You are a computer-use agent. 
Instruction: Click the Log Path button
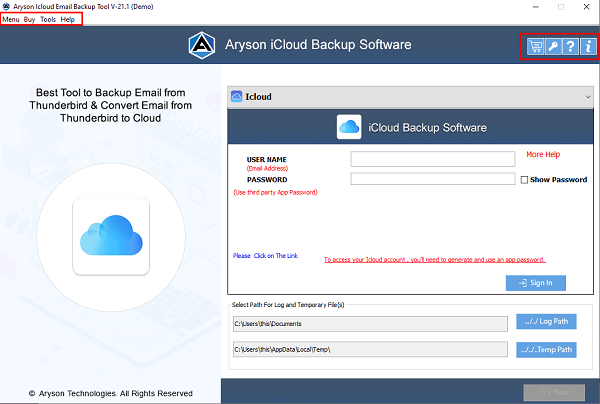coord(546,321)
